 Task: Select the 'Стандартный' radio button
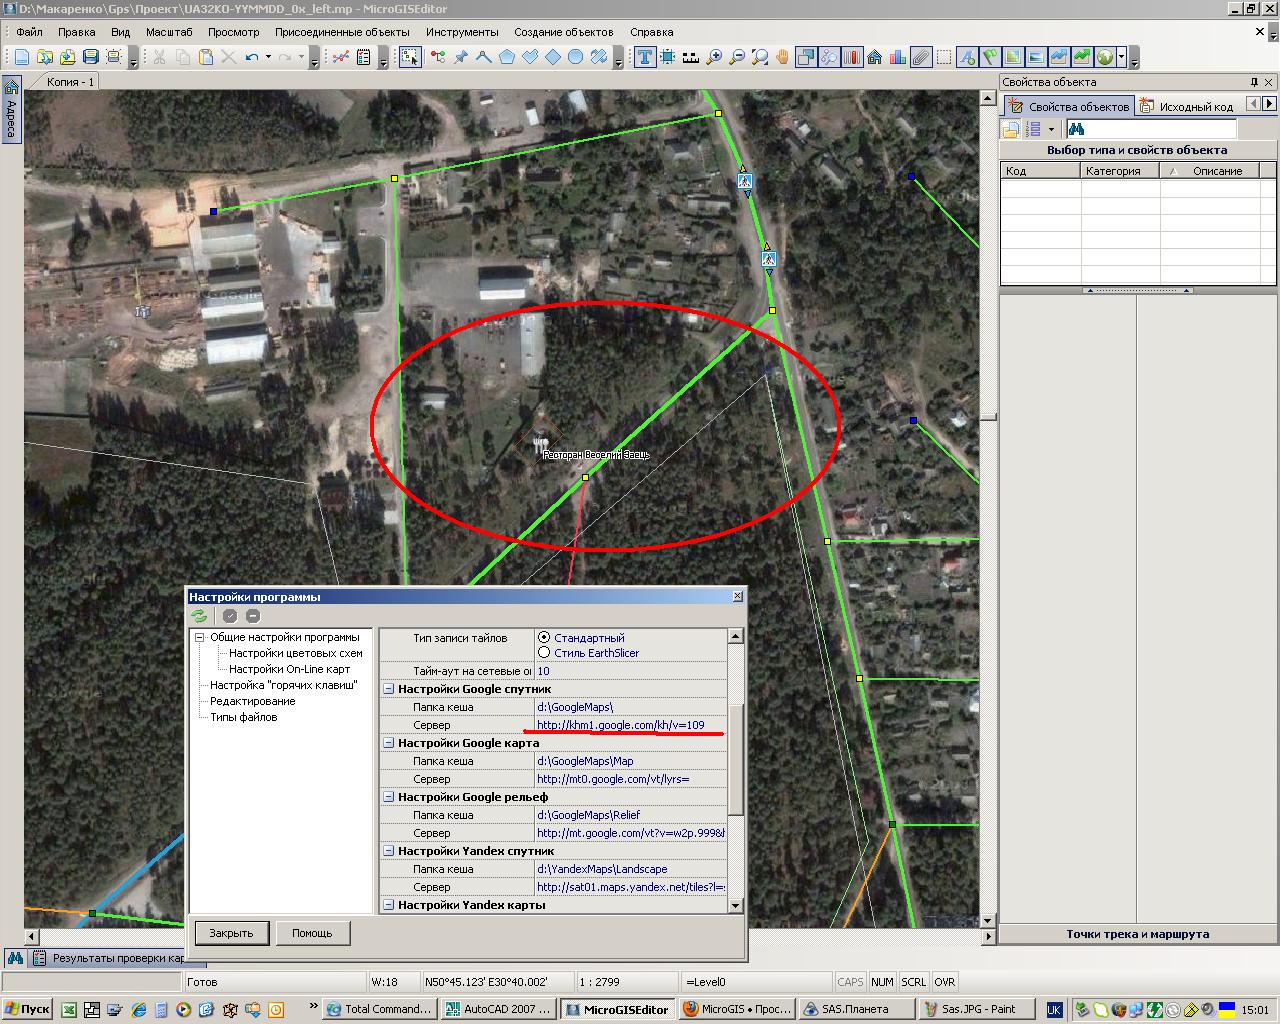[x=544, y=637]
